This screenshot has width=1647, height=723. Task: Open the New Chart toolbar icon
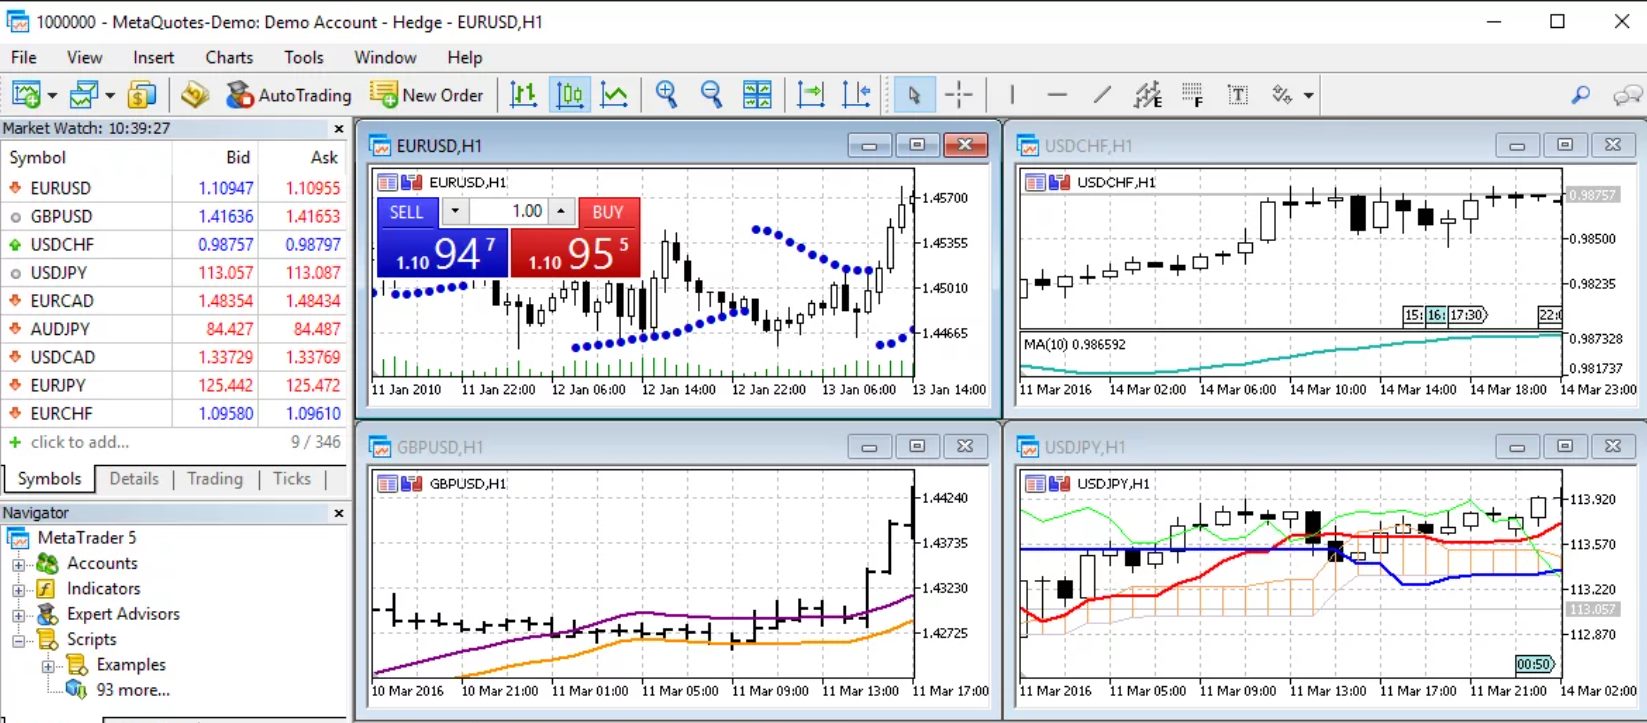pyautogui.click(x=26, y=95)
